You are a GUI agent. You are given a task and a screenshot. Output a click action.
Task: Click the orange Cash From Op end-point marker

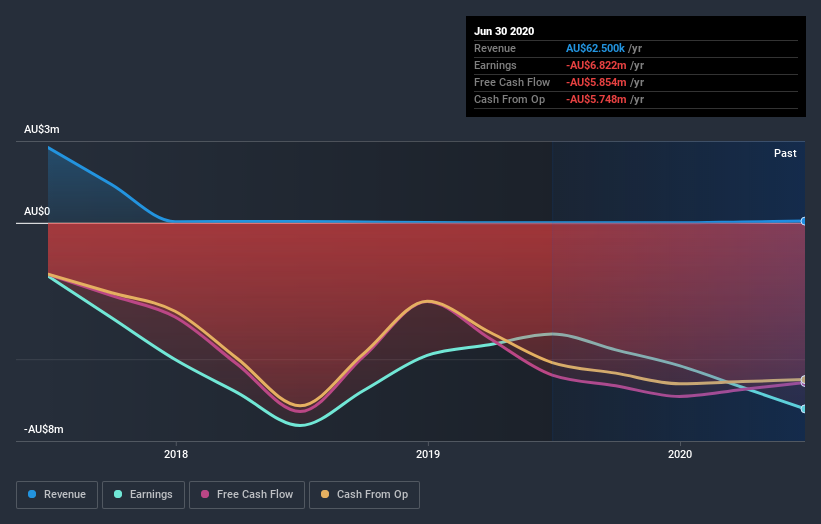tap(803, 380)
